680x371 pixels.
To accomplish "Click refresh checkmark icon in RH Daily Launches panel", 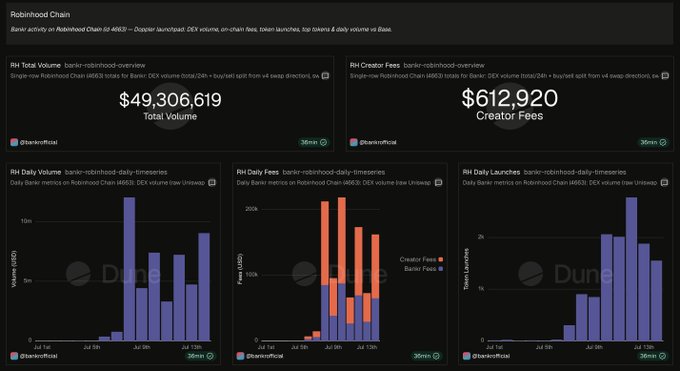I will [663, 356].
